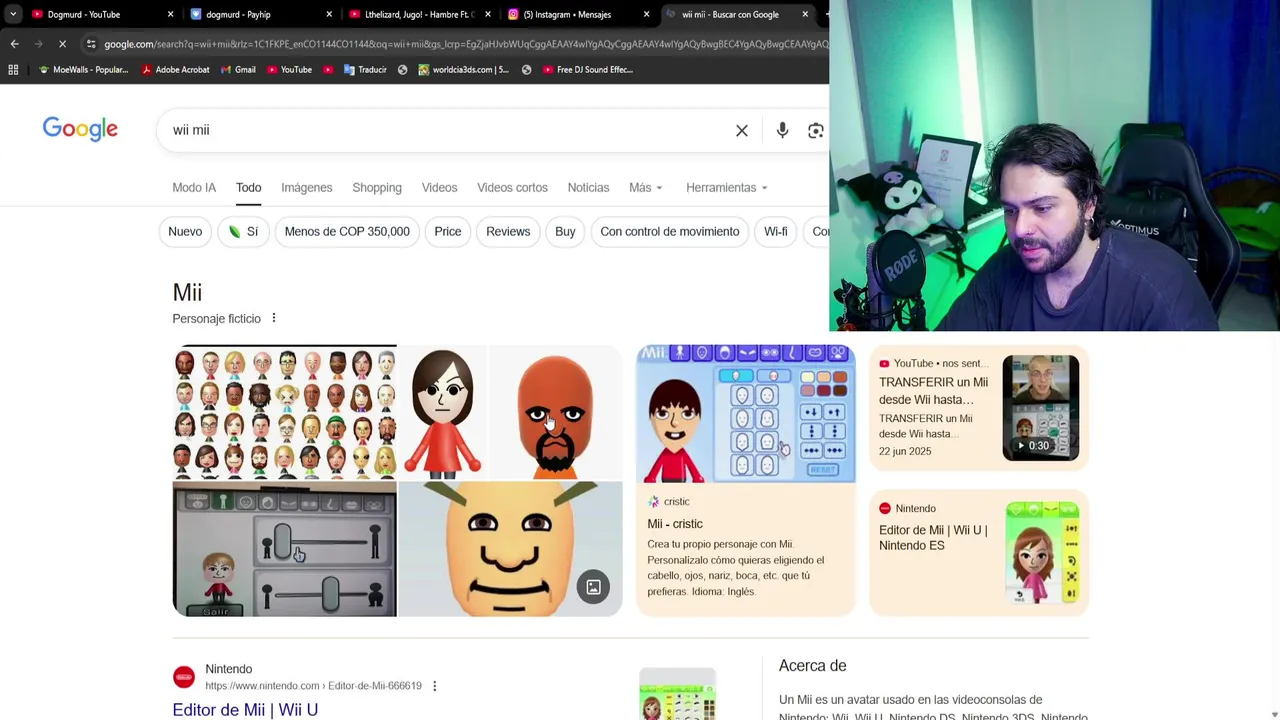Close the Dogmurd - YouTube tab

[170, 14]
